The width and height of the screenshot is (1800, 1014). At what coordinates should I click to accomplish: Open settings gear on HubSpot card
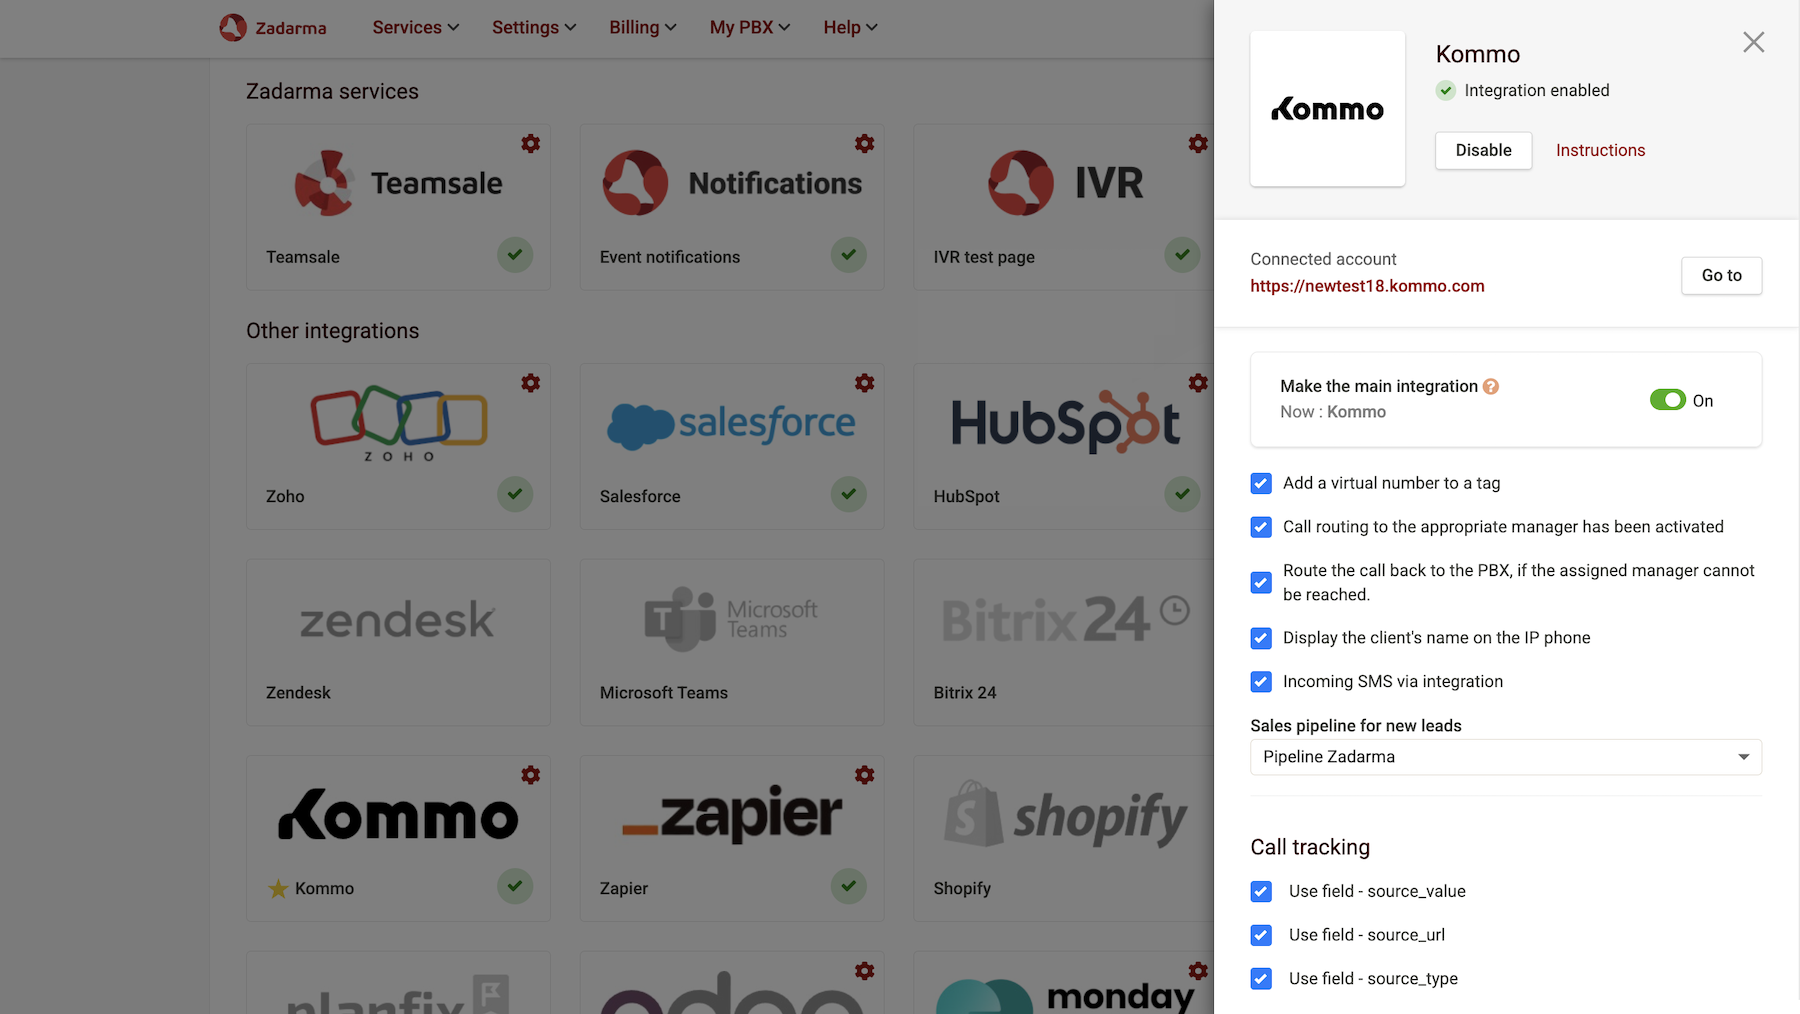1198,383
